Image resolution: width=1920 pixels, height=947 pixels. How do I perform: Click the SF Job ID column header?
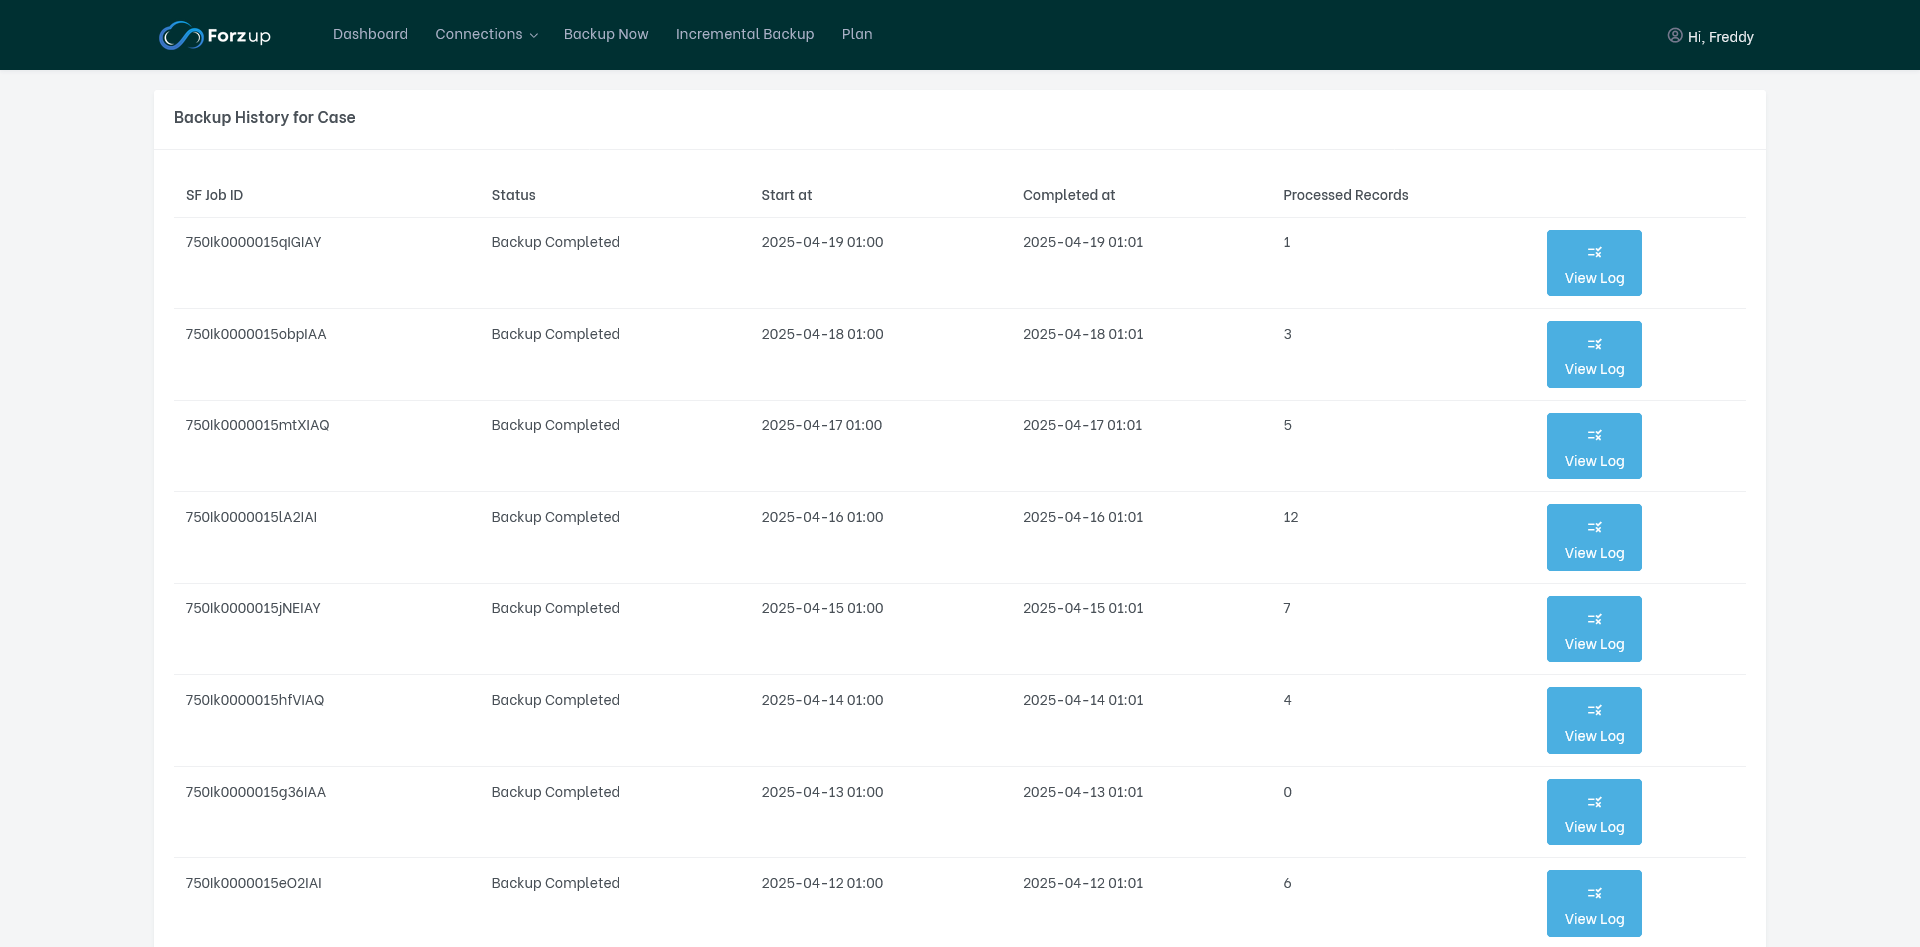(x=214, y=195)
